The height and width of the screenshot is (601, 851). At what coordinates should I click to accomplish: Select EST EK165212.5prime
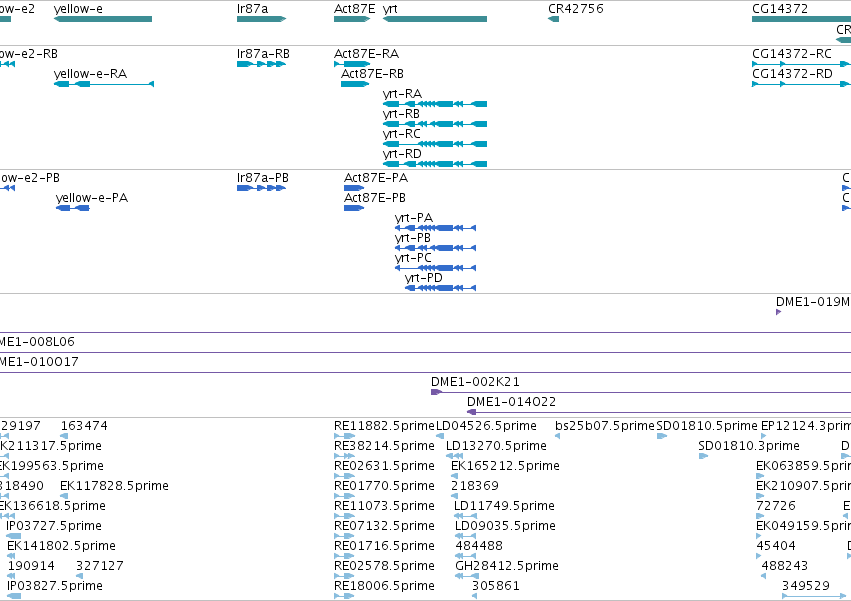[x=505, y=466]
